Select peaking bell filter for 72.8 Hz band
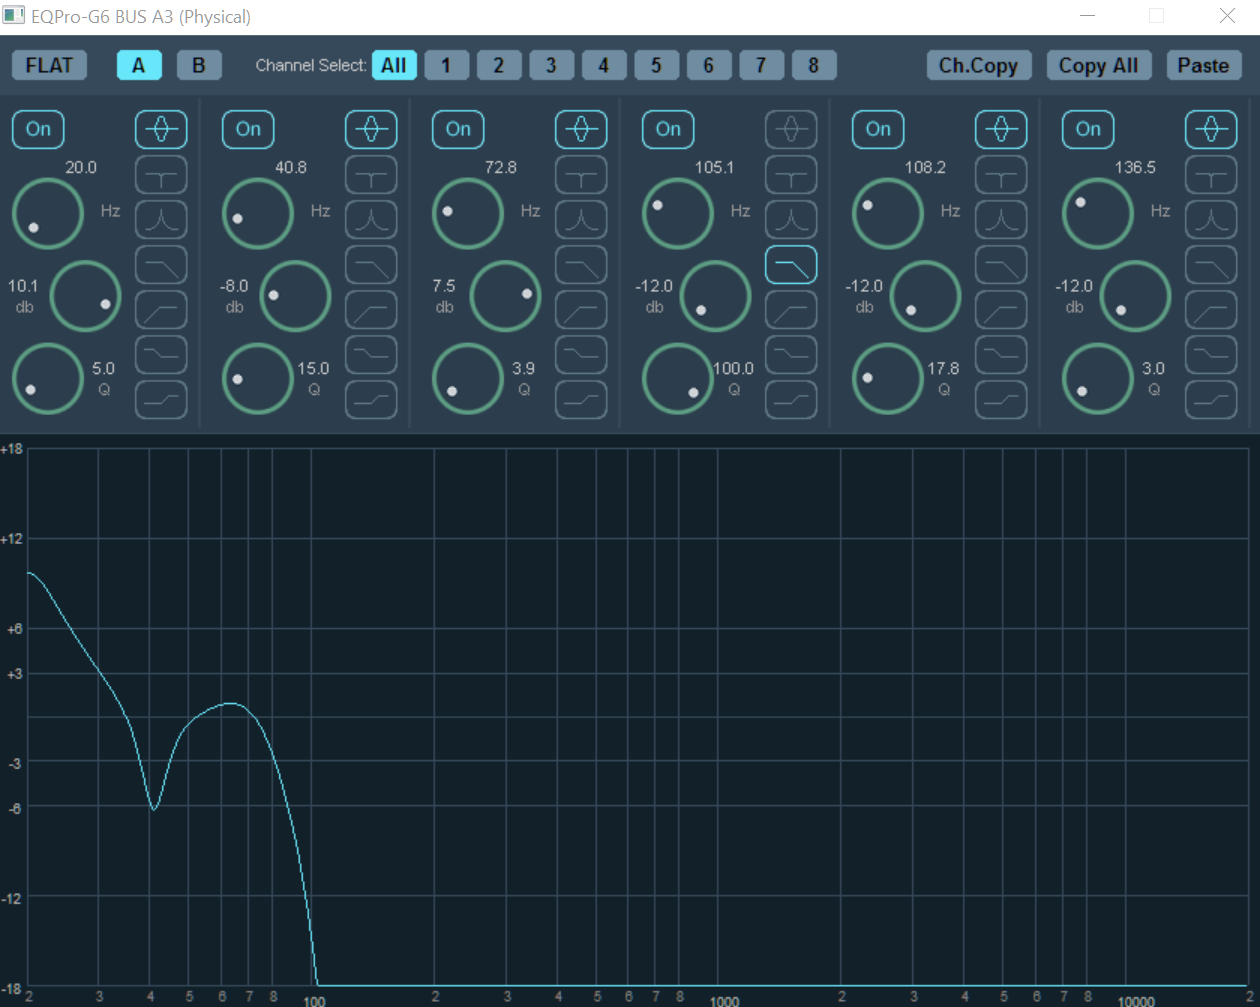 pos(581,129)
